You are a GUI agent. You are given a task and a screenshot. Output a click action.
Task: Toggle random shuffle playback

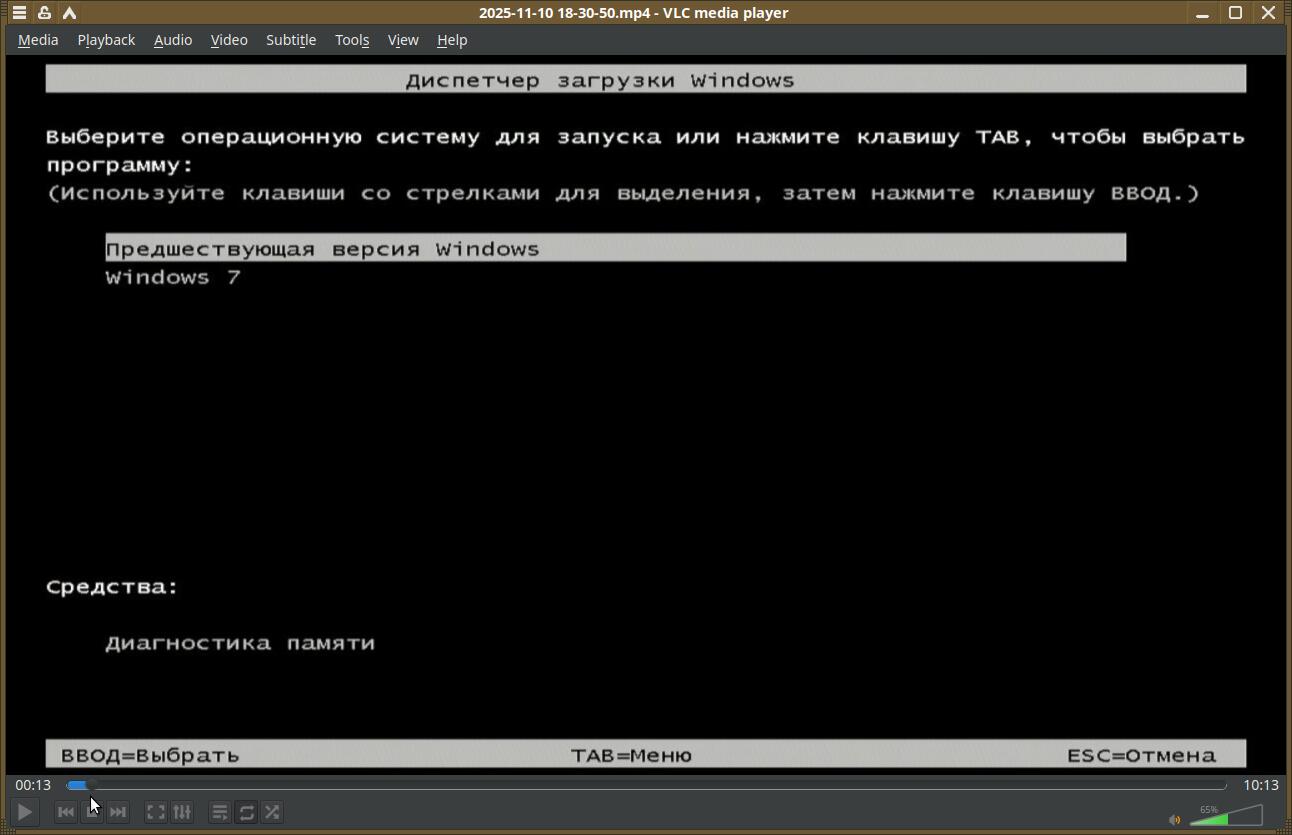272,812
